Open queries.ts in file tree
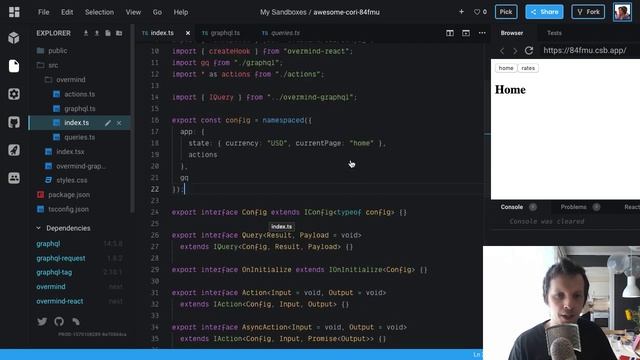 (x=80, y=137)
